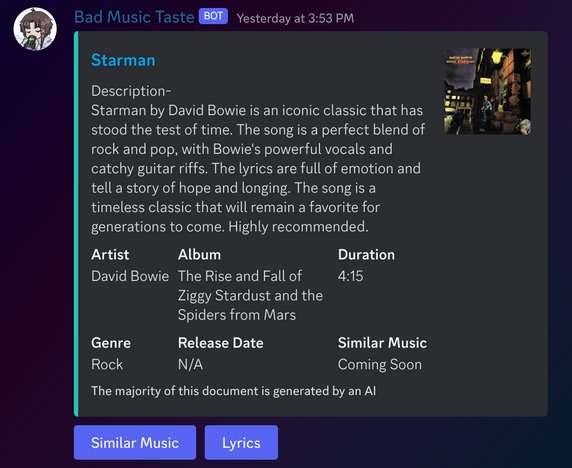
Task: Click the Bad Music Taste bot avatar
Action: [35, 29]
